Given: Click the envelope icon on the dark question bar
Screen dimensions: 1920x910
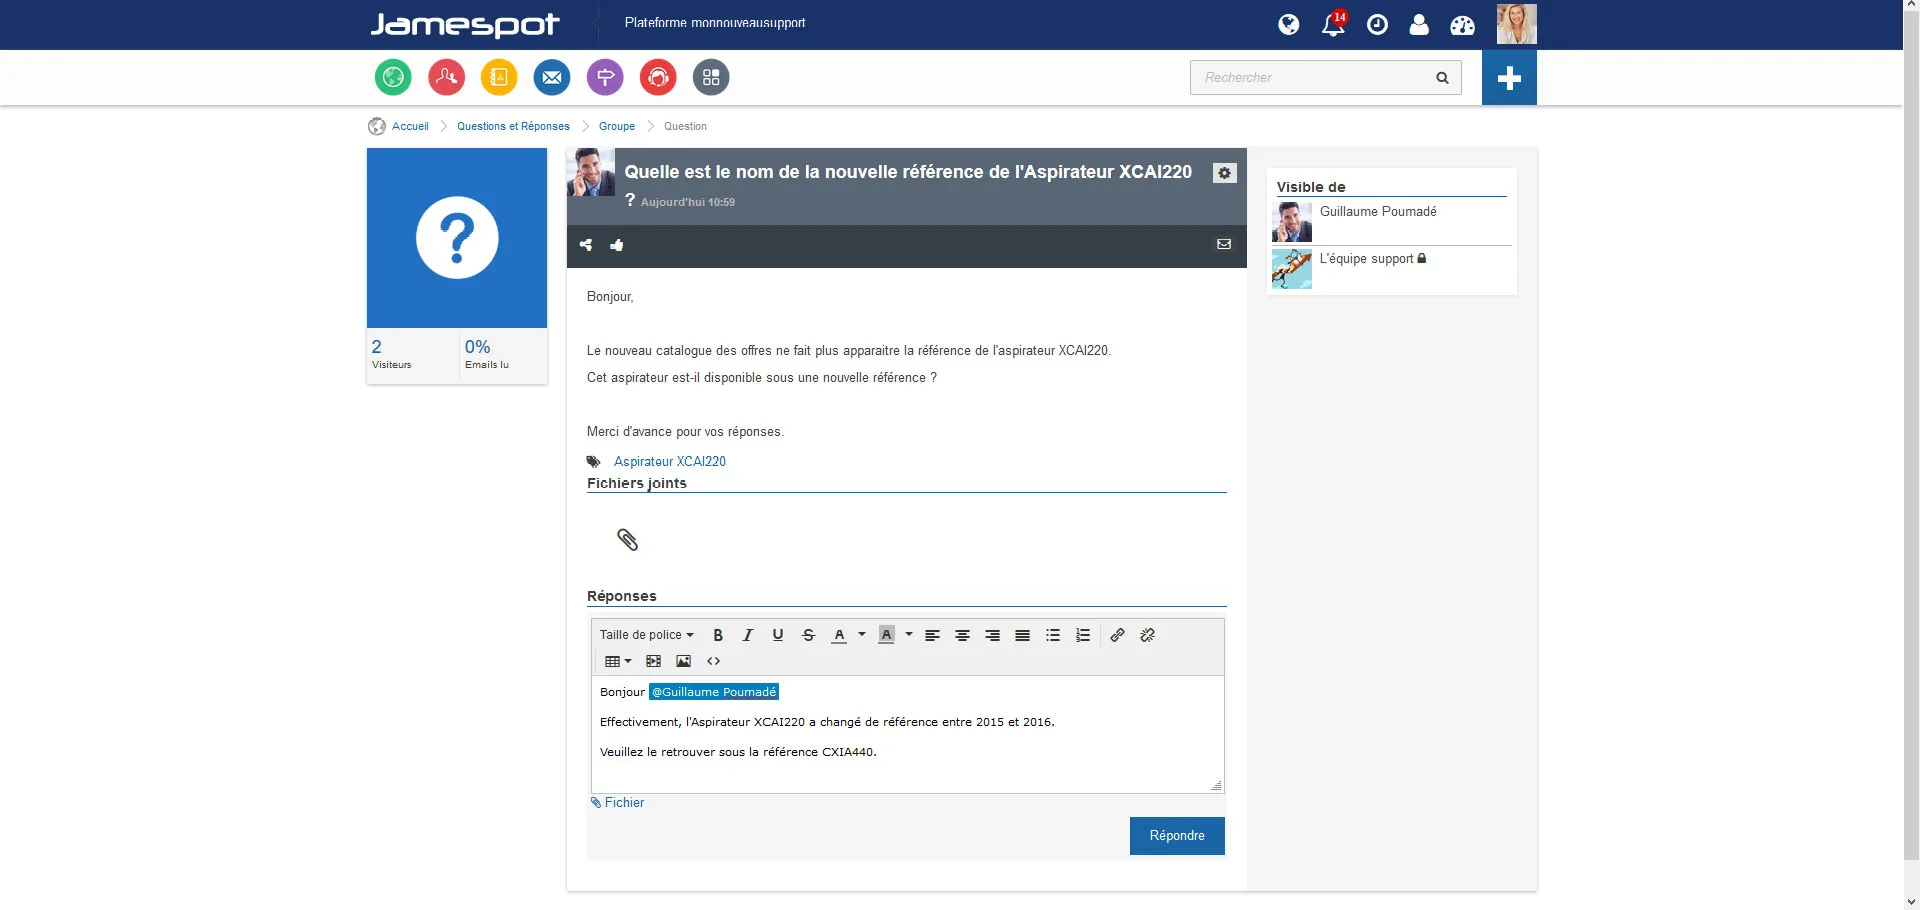Looking at the screenshot, I should click(x=1223, y=244).
